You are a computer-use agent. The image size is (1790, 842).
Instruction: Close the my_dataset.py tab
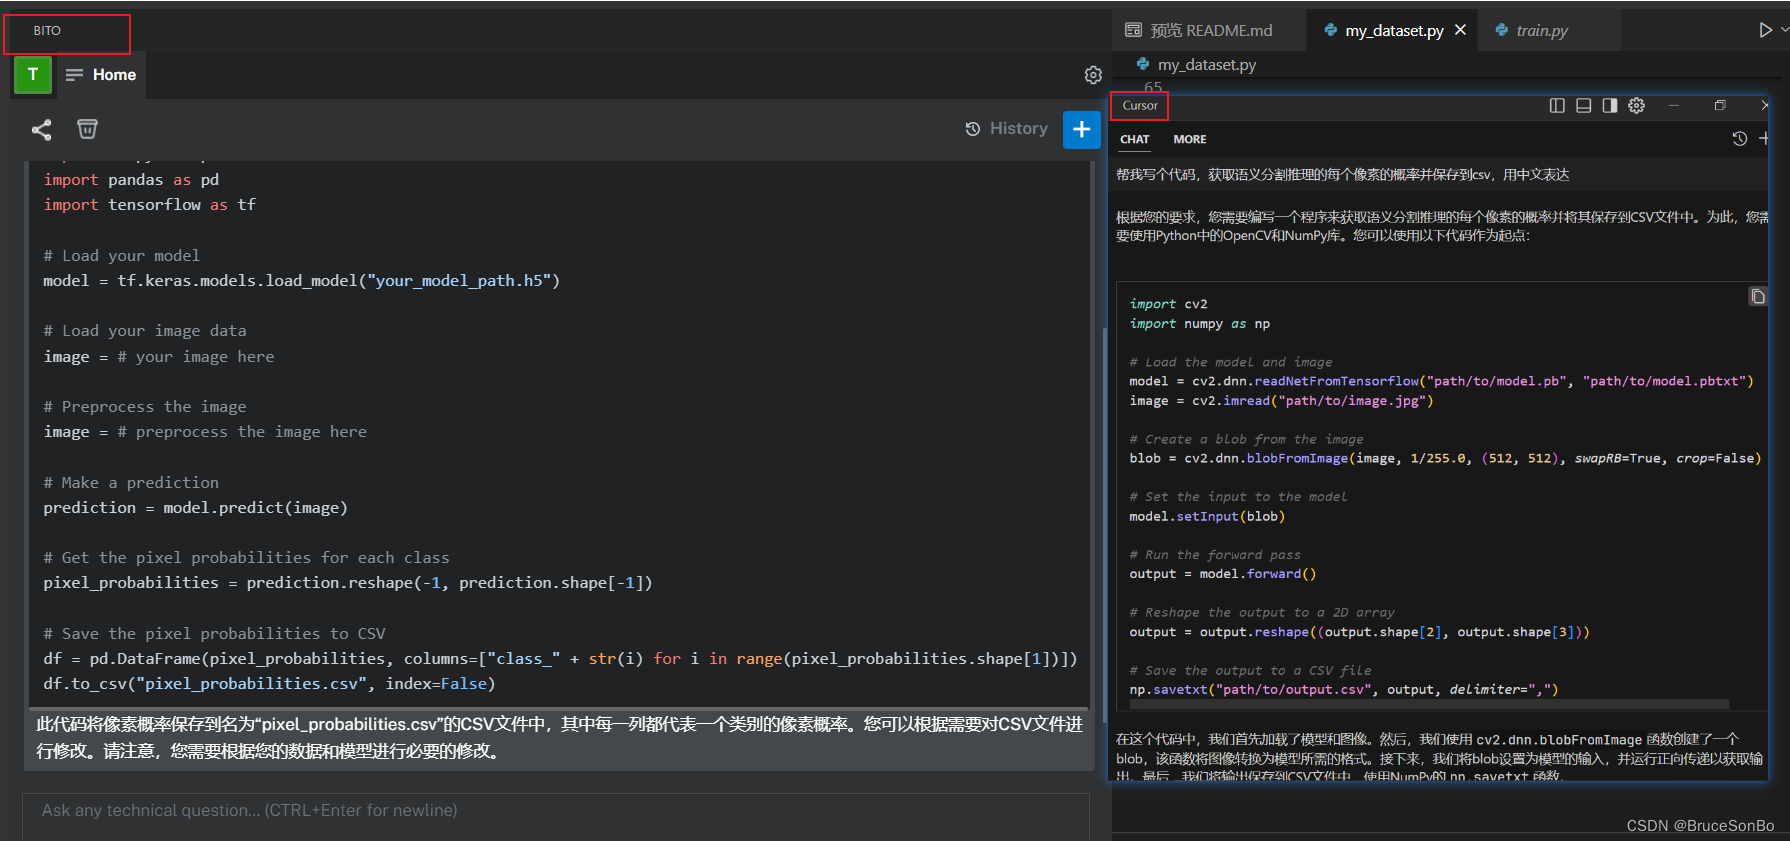click(x=1460, y=30)
